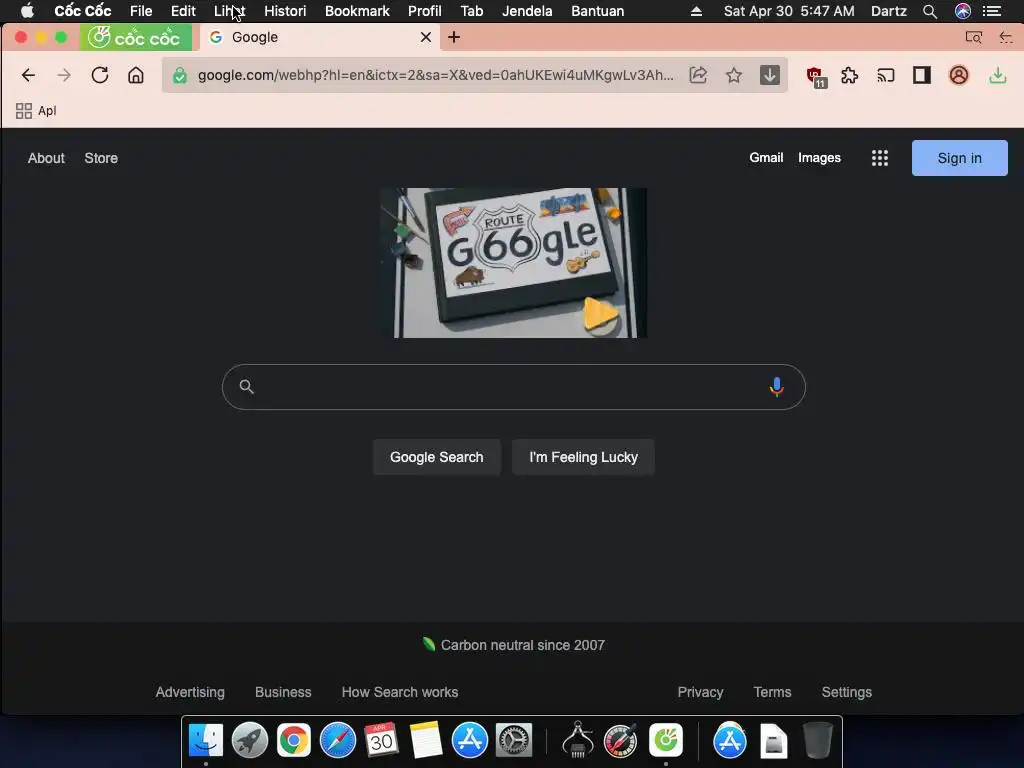Open the Histori menu
This screenshot has width=1024, height=768.
click(x=285, y=11)
